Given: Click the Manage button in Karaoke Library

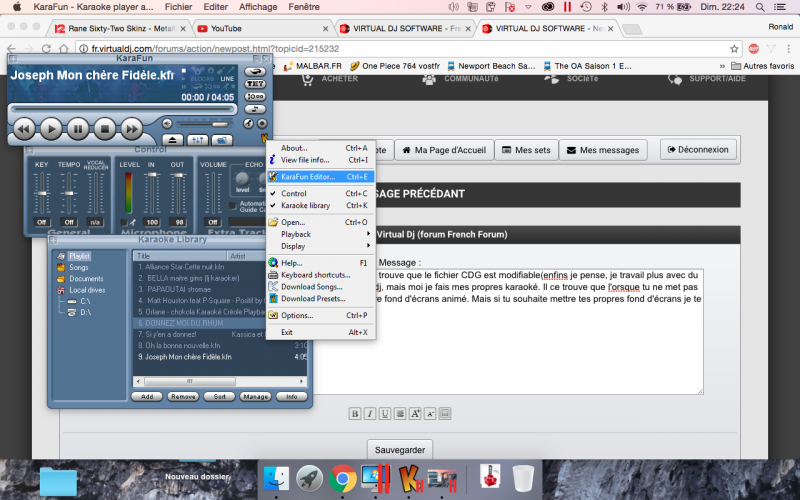Looking at the screenshot, I should 256,396.
